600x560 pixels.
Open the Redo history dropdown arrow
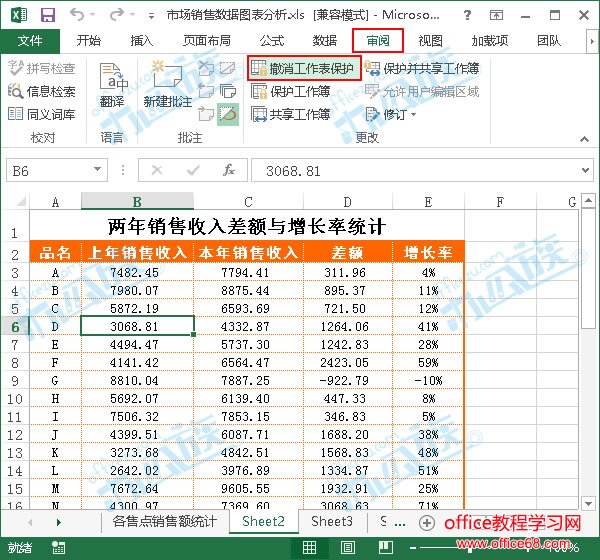click(133, 15)
